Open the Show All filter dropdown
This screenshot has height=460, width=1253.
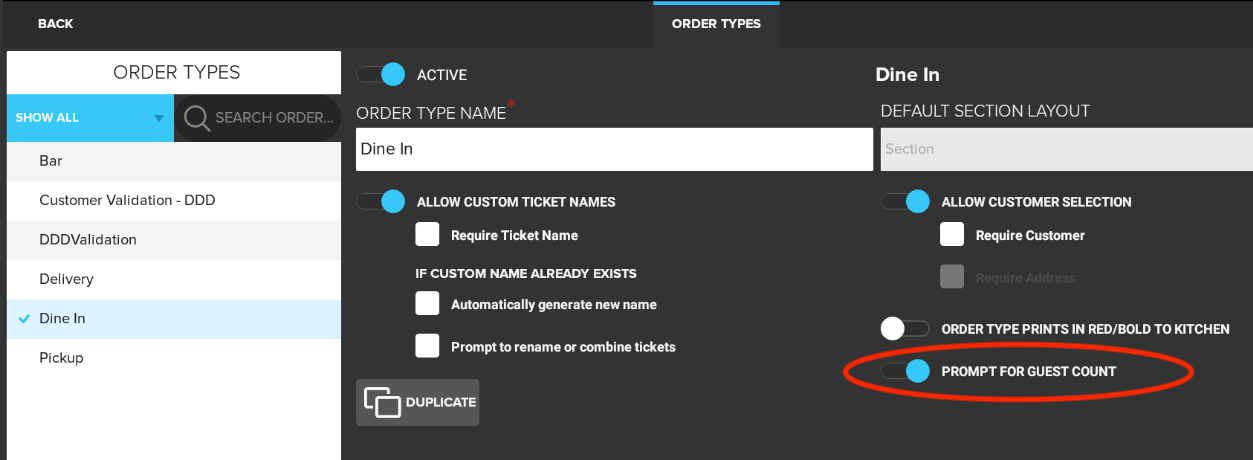89,118
